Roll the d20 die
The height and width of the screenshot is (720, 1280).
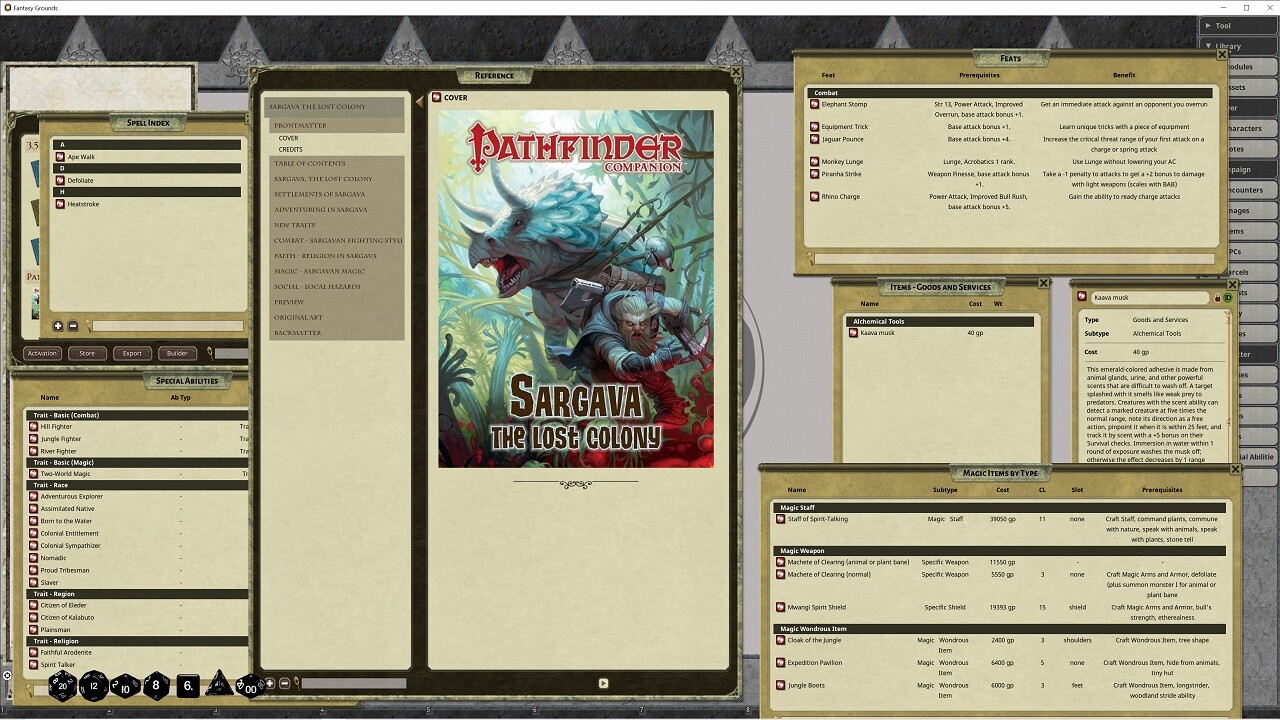pos(62,686)
